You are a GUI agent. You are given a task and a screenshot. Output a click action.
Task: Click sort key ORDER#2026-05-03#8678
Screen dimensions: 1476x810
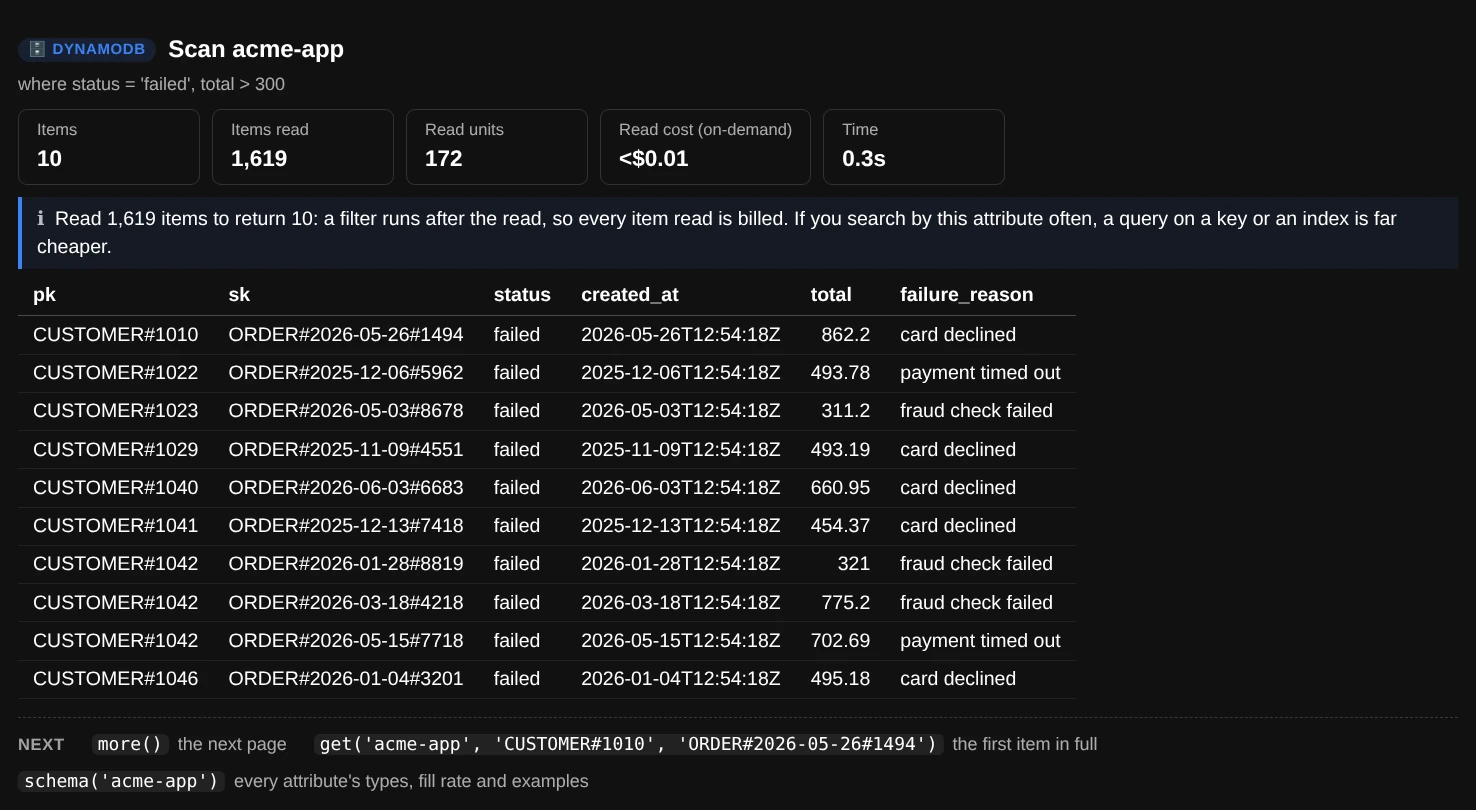[346, 411]
